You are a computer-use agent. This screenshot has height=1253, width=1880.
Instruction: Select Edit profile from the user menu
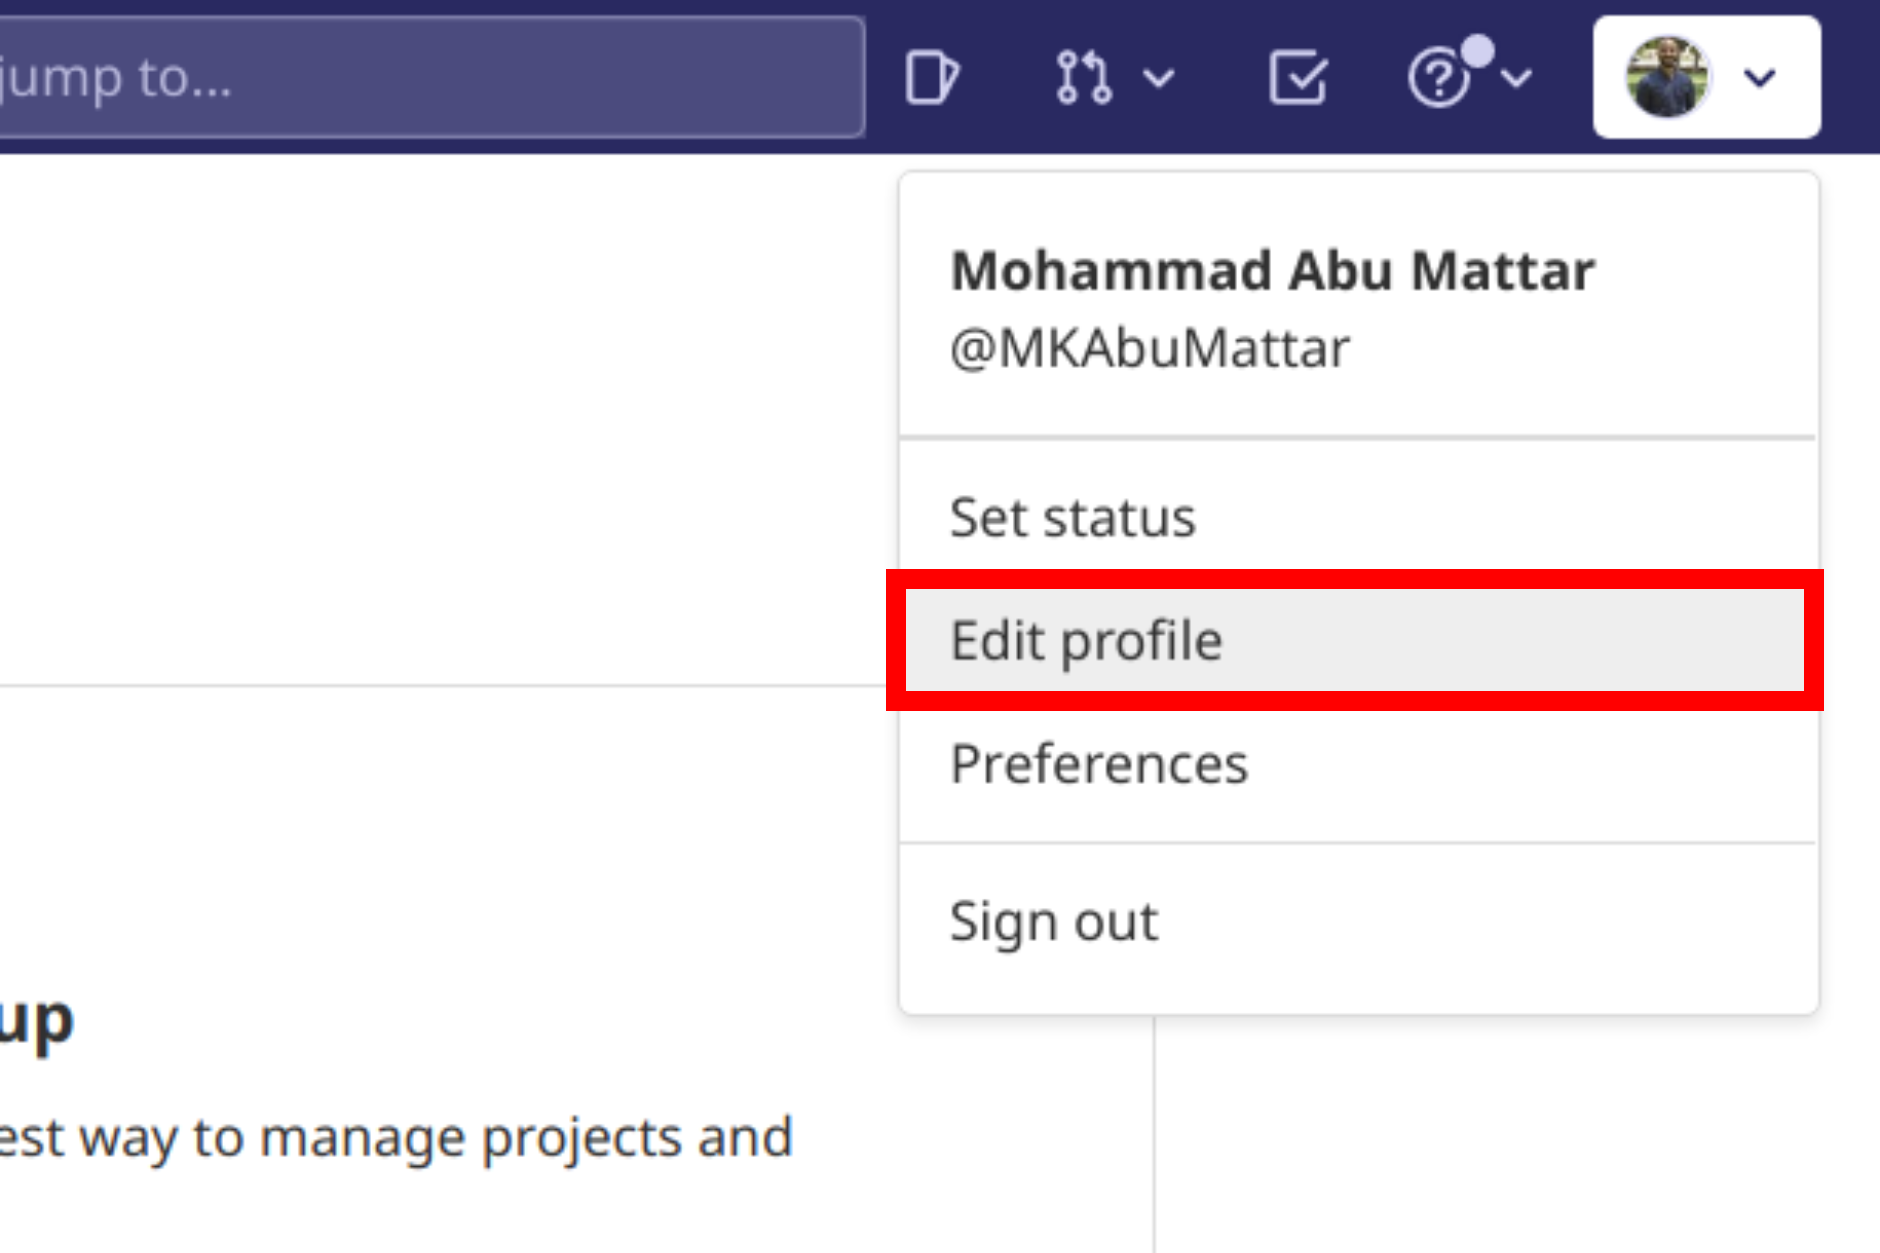coord(1086,640)
